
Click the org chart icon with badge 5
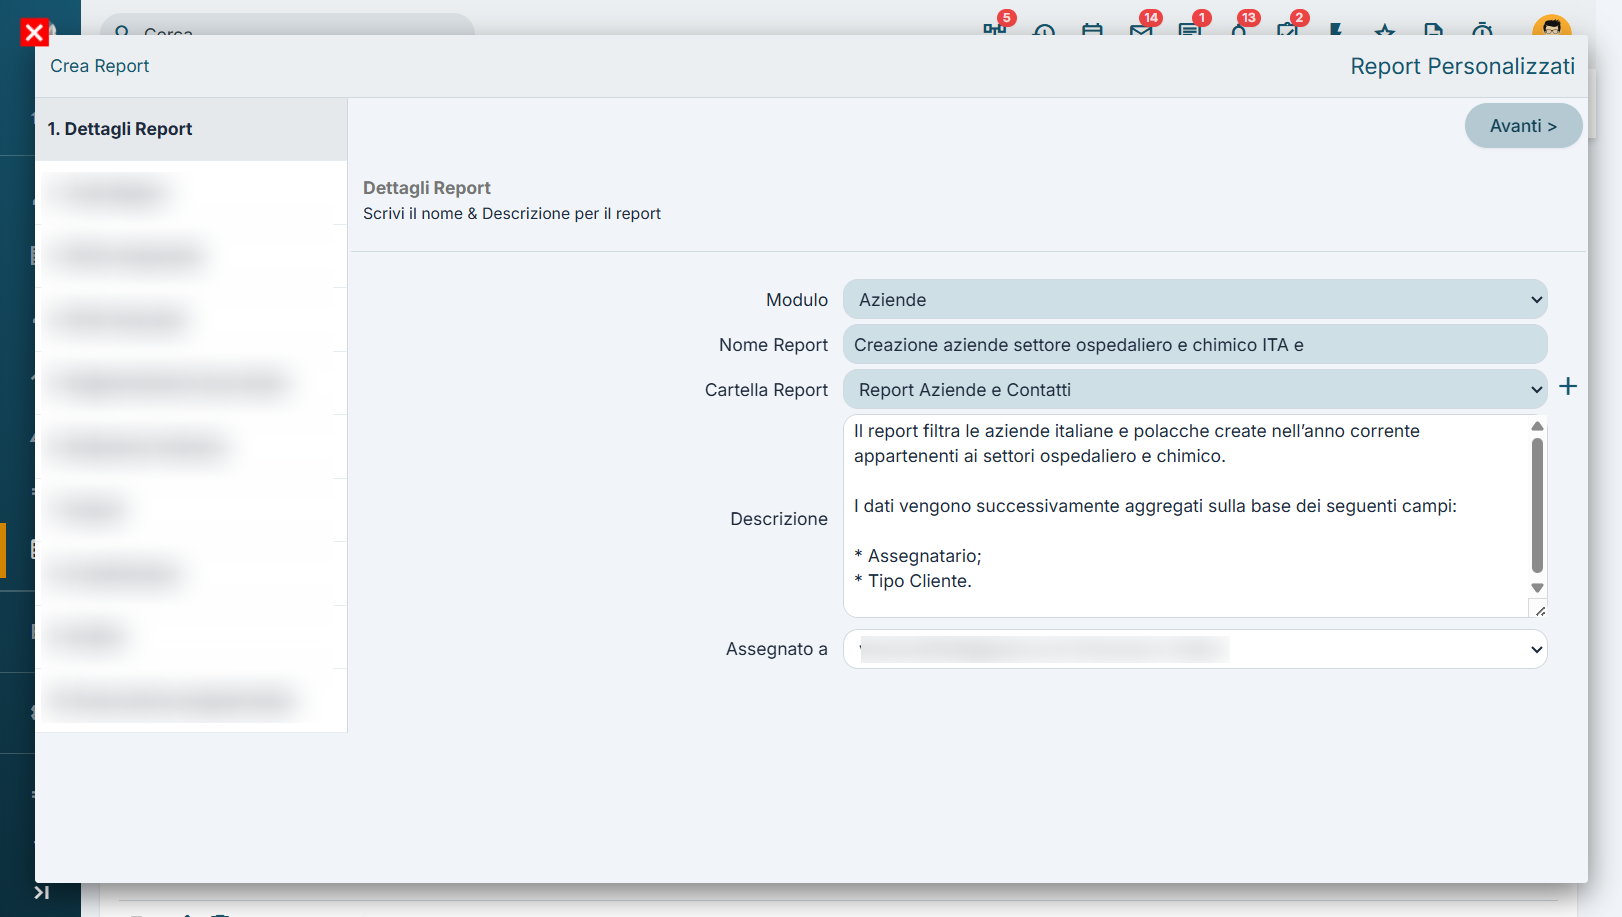pos(994,29)
